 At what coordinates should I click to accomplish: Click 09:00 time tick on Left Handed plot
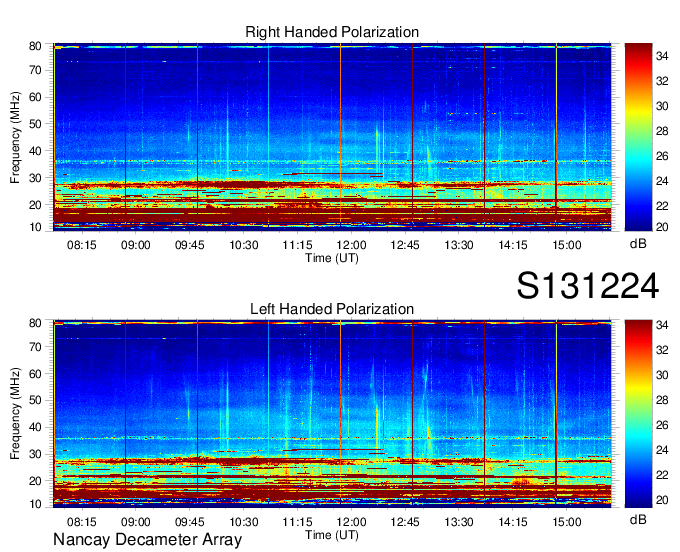tap(135, 522)
